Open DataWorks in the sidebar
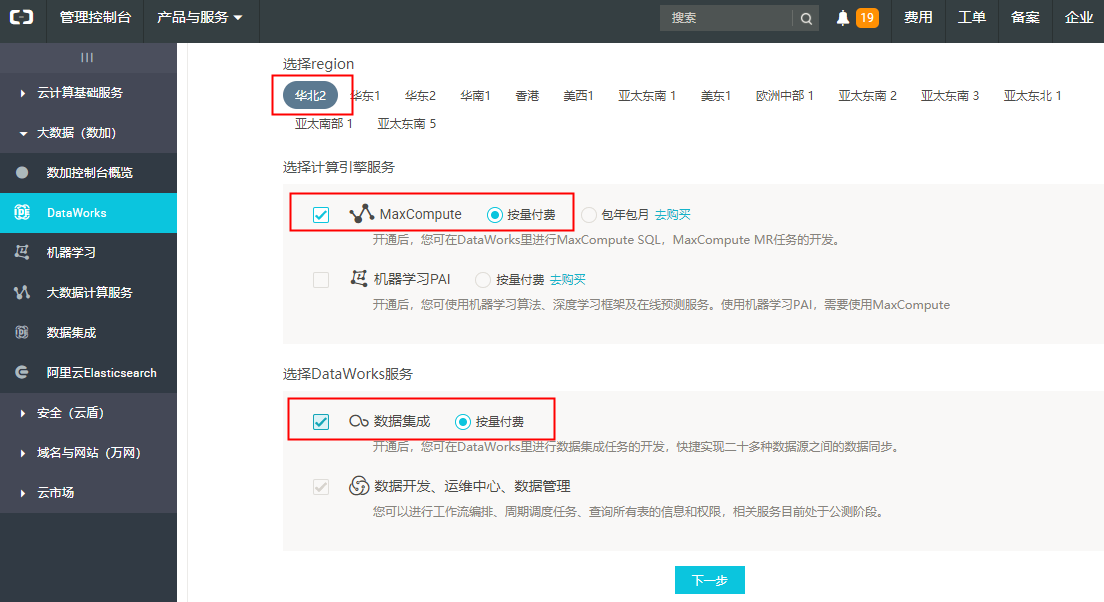 [x=89, y=213]
